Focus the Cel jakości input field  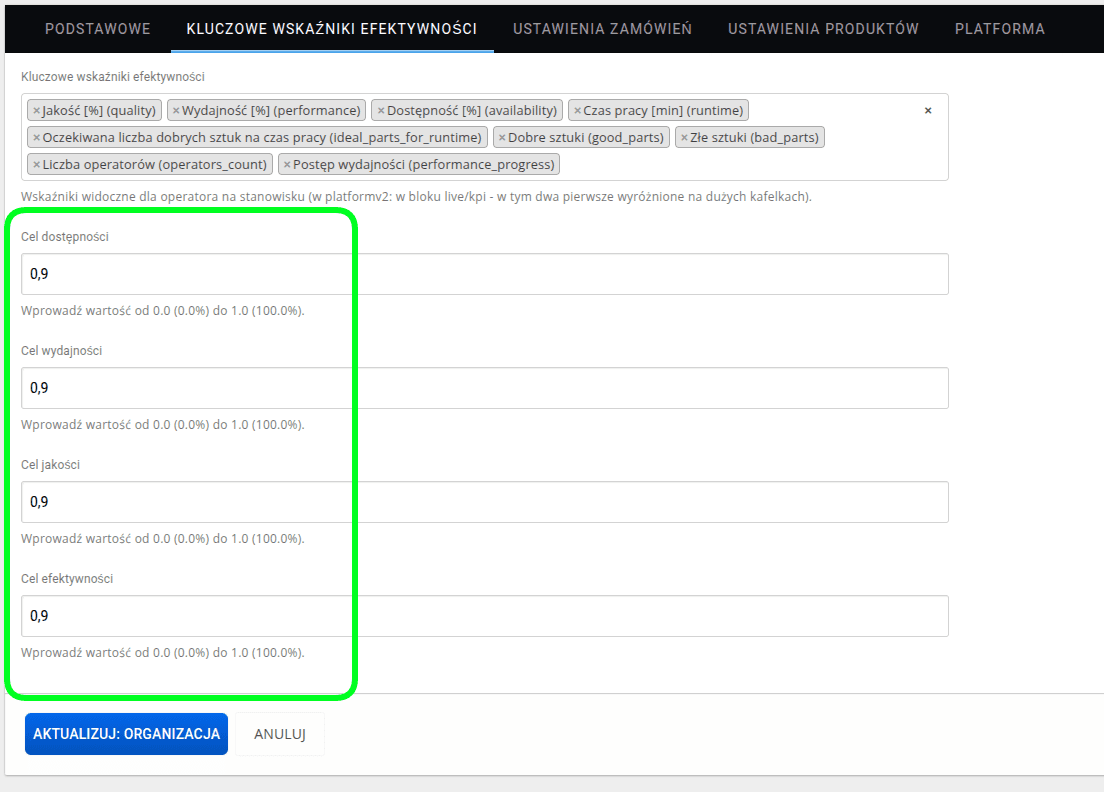(x=484, y=502)
